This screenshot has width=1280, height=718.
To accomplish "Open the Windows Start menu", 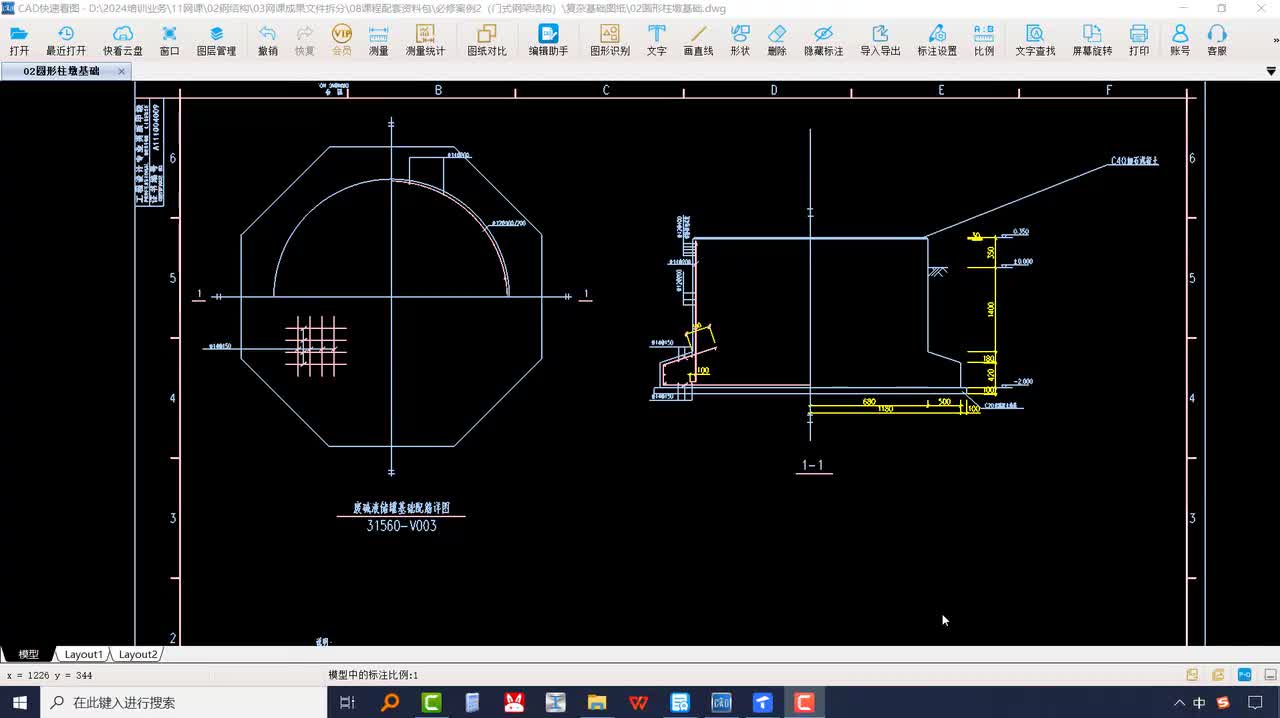I will [x=20, y=702].
